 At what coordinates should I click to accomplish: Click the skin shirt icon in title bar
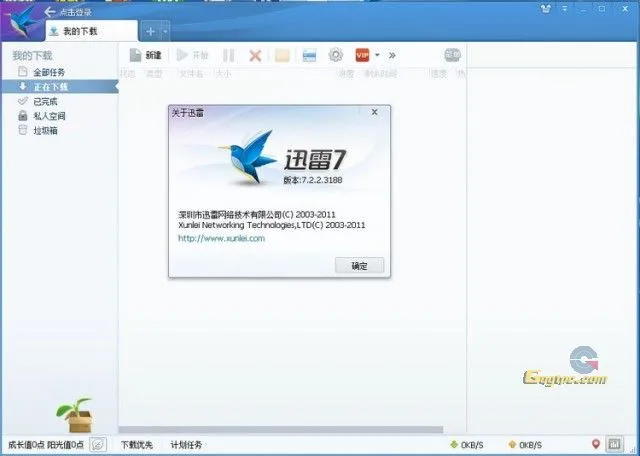point(546,9)
